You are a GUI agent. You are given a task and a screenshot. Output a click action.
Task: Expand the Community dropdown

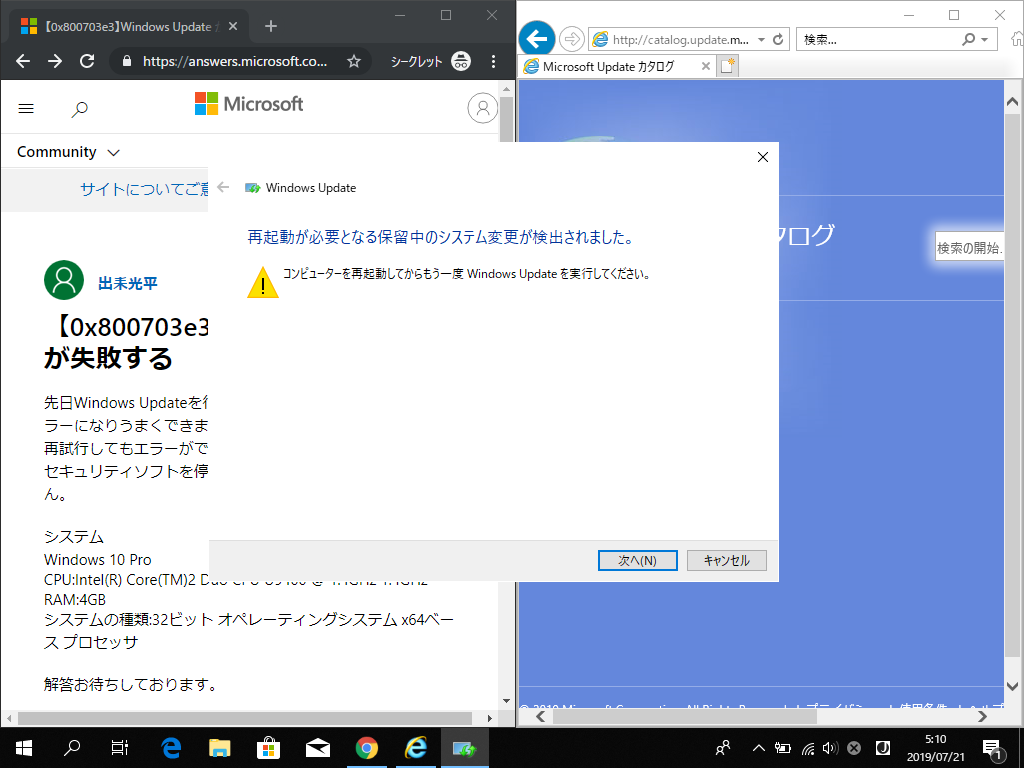68,152
